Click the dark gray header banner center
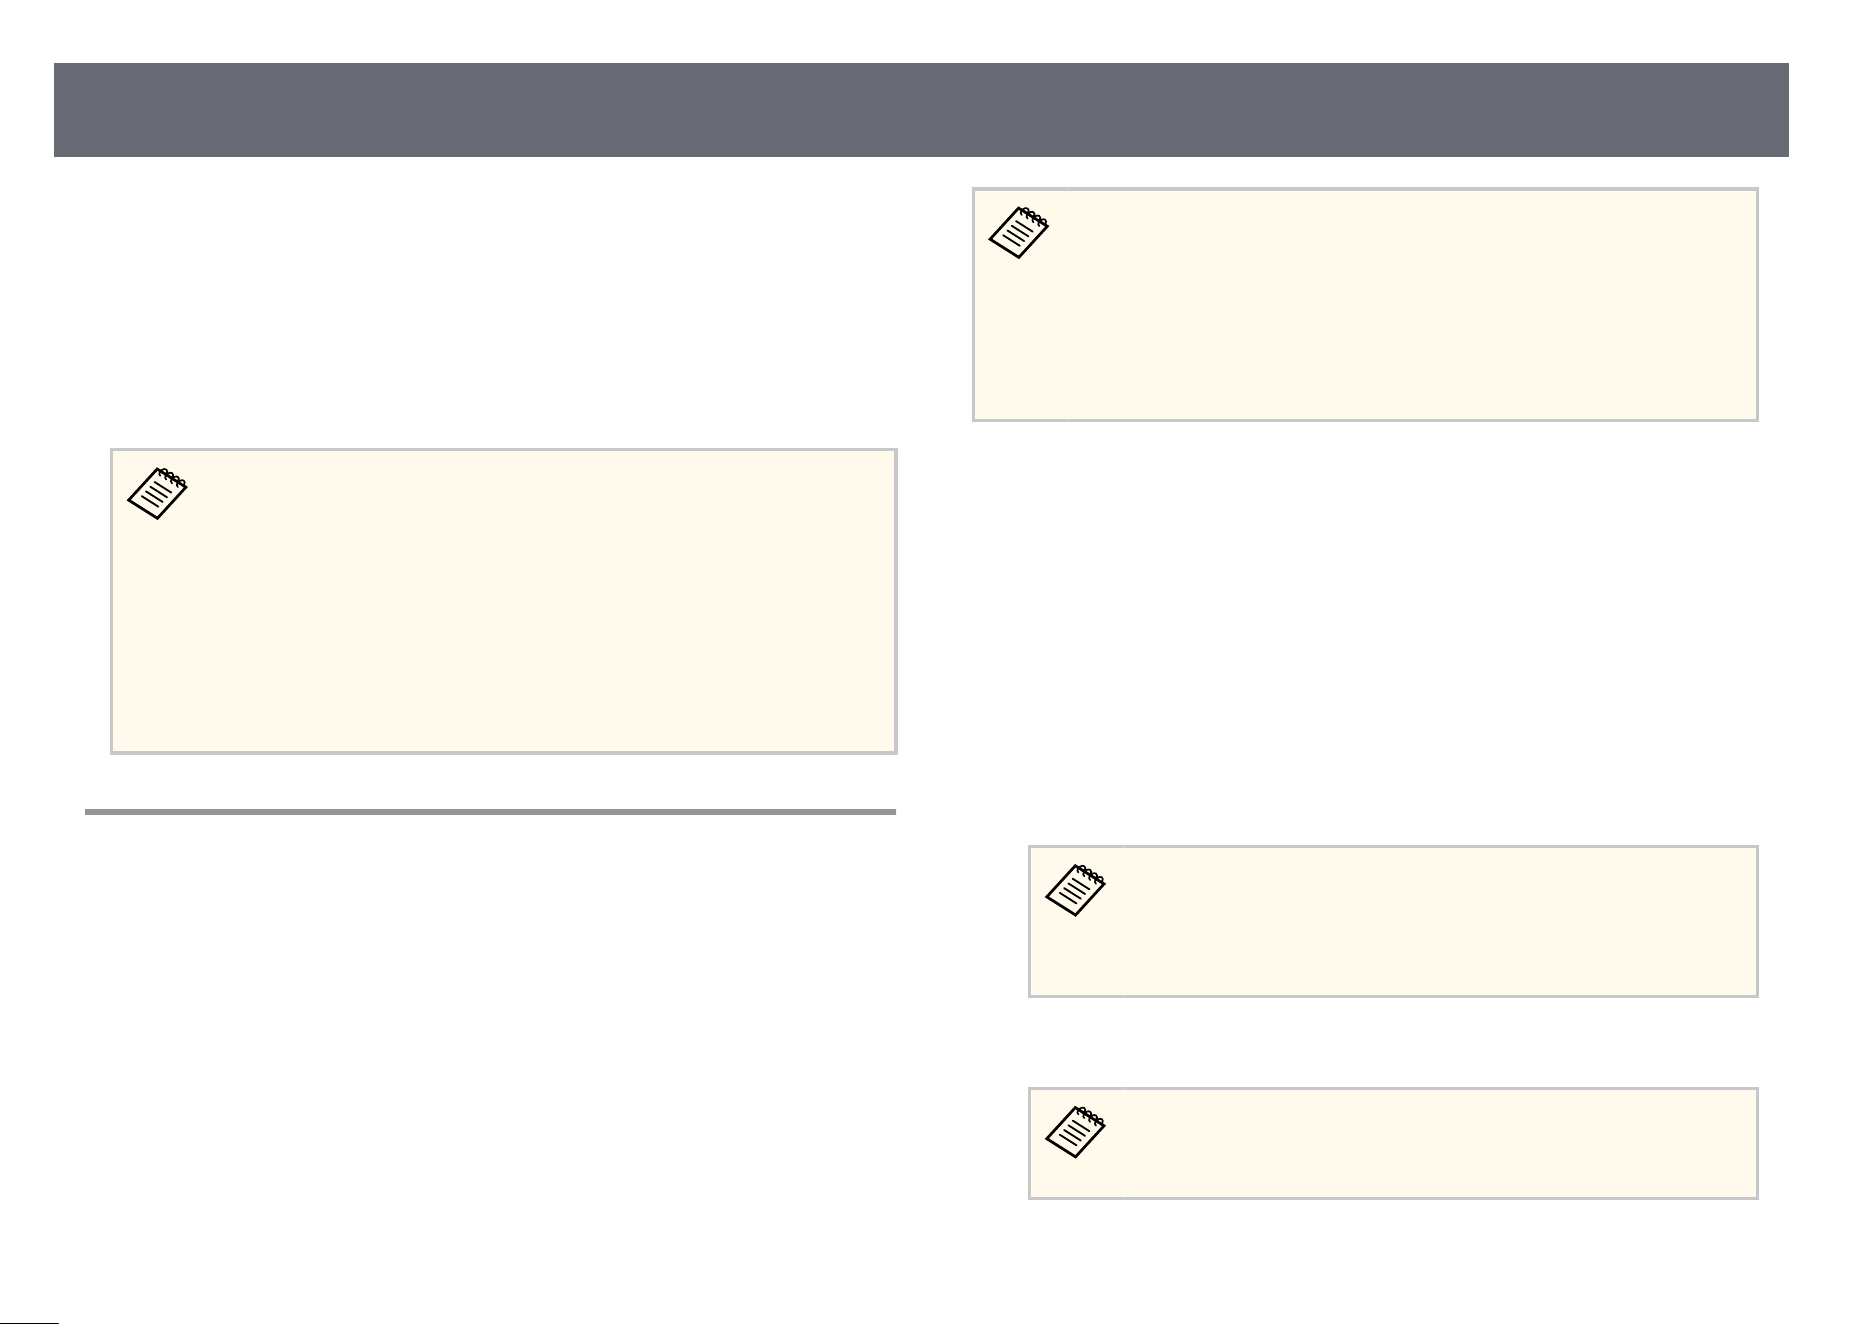 [921, 110]
